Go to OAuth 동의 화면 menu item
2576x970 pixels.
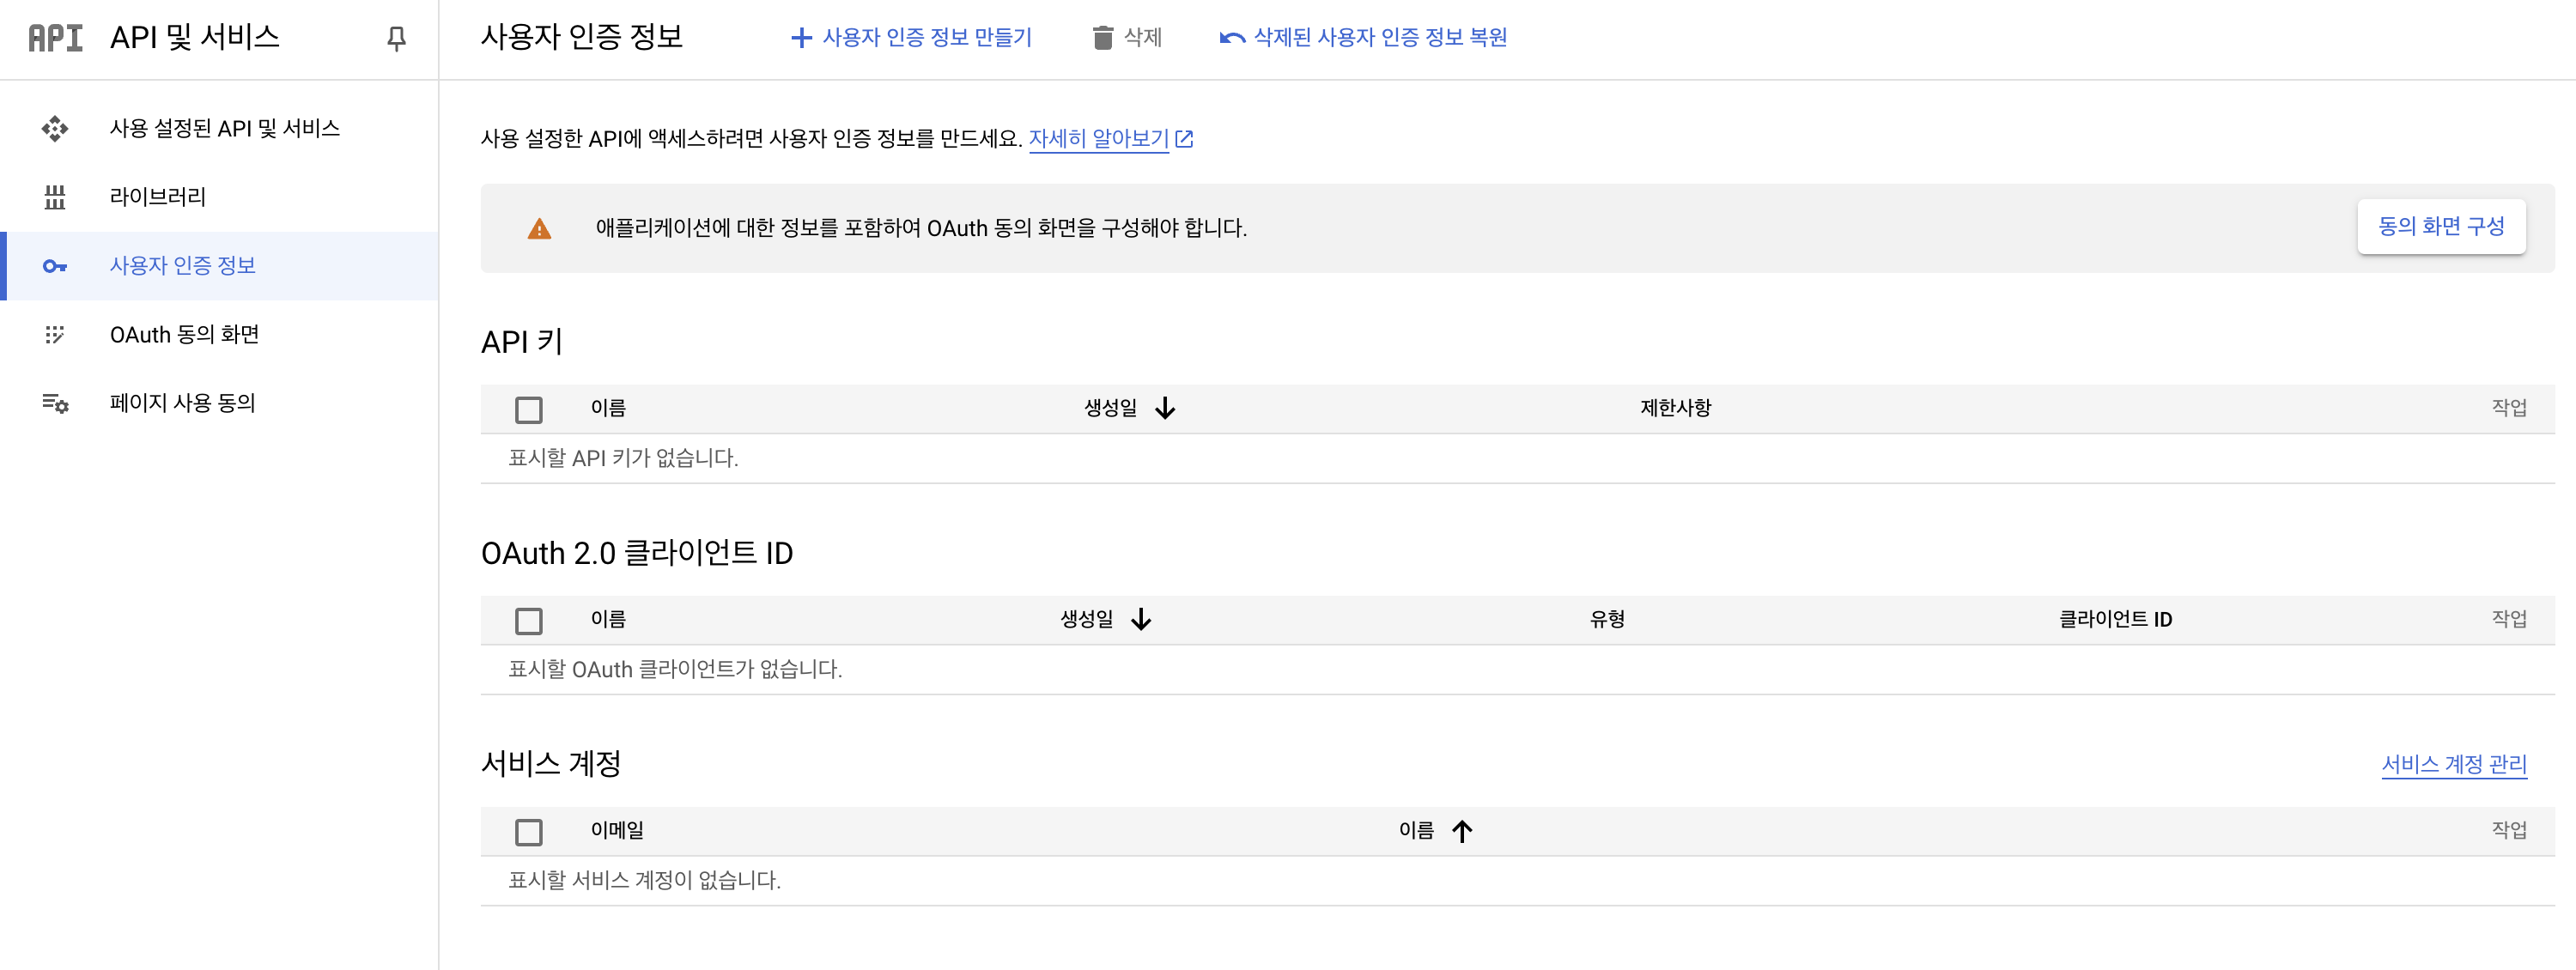(184, 334)
